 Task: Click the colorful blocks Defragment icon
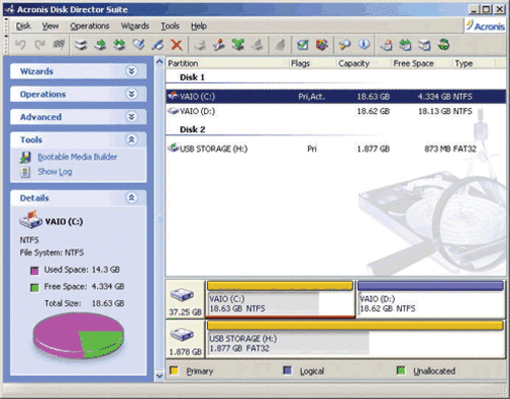[x=322, y=45]
